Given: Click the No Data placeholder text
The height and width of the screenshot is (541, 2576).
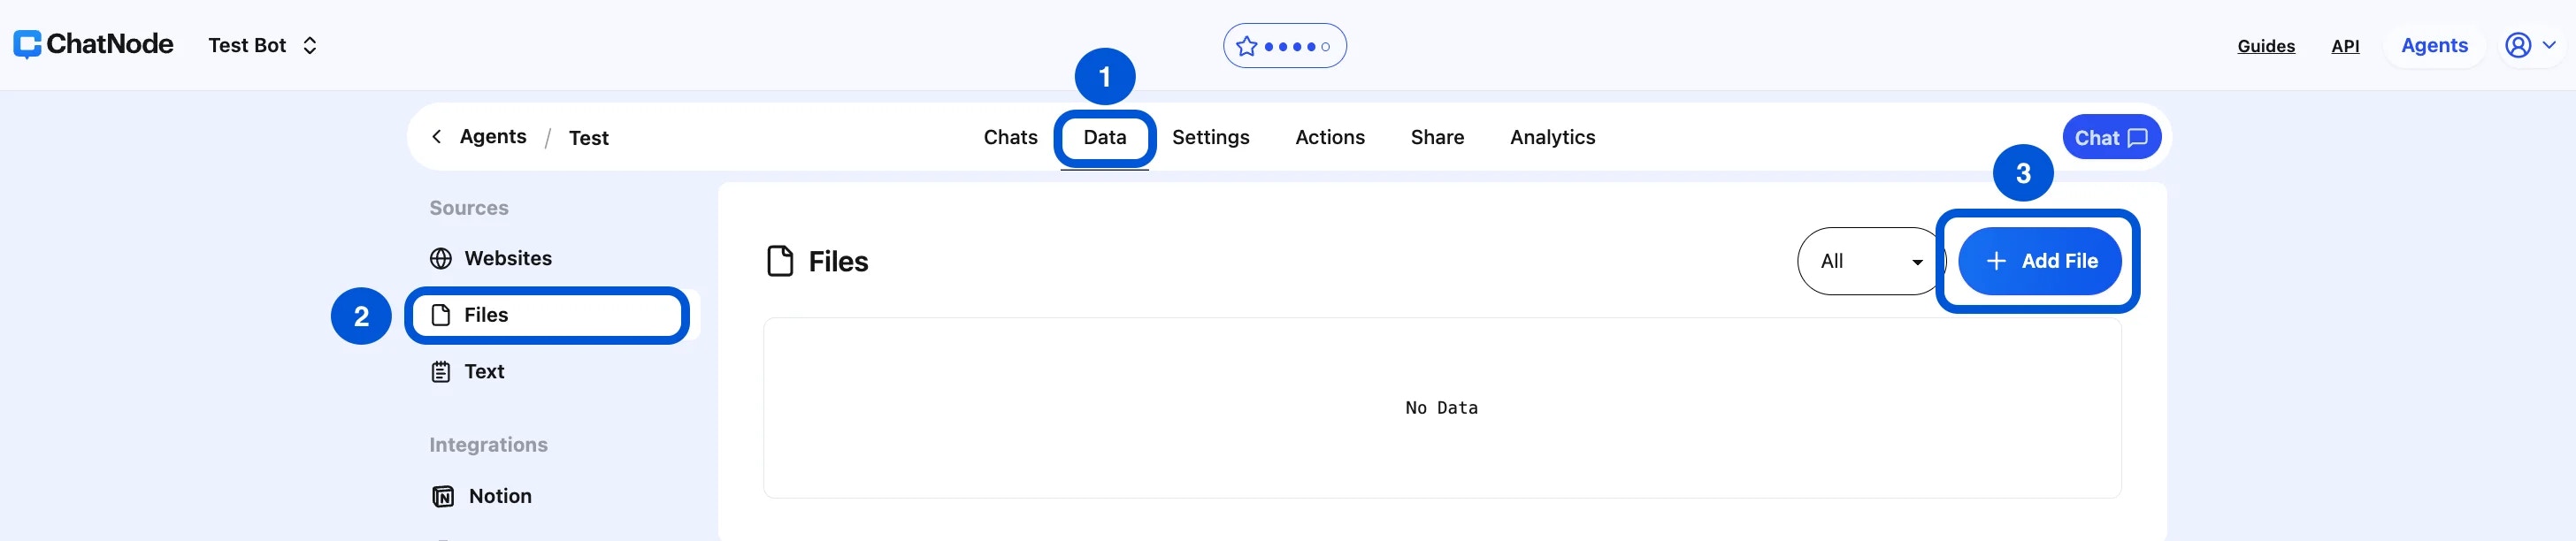Looking at the screenshot, I should point(1441,408).
